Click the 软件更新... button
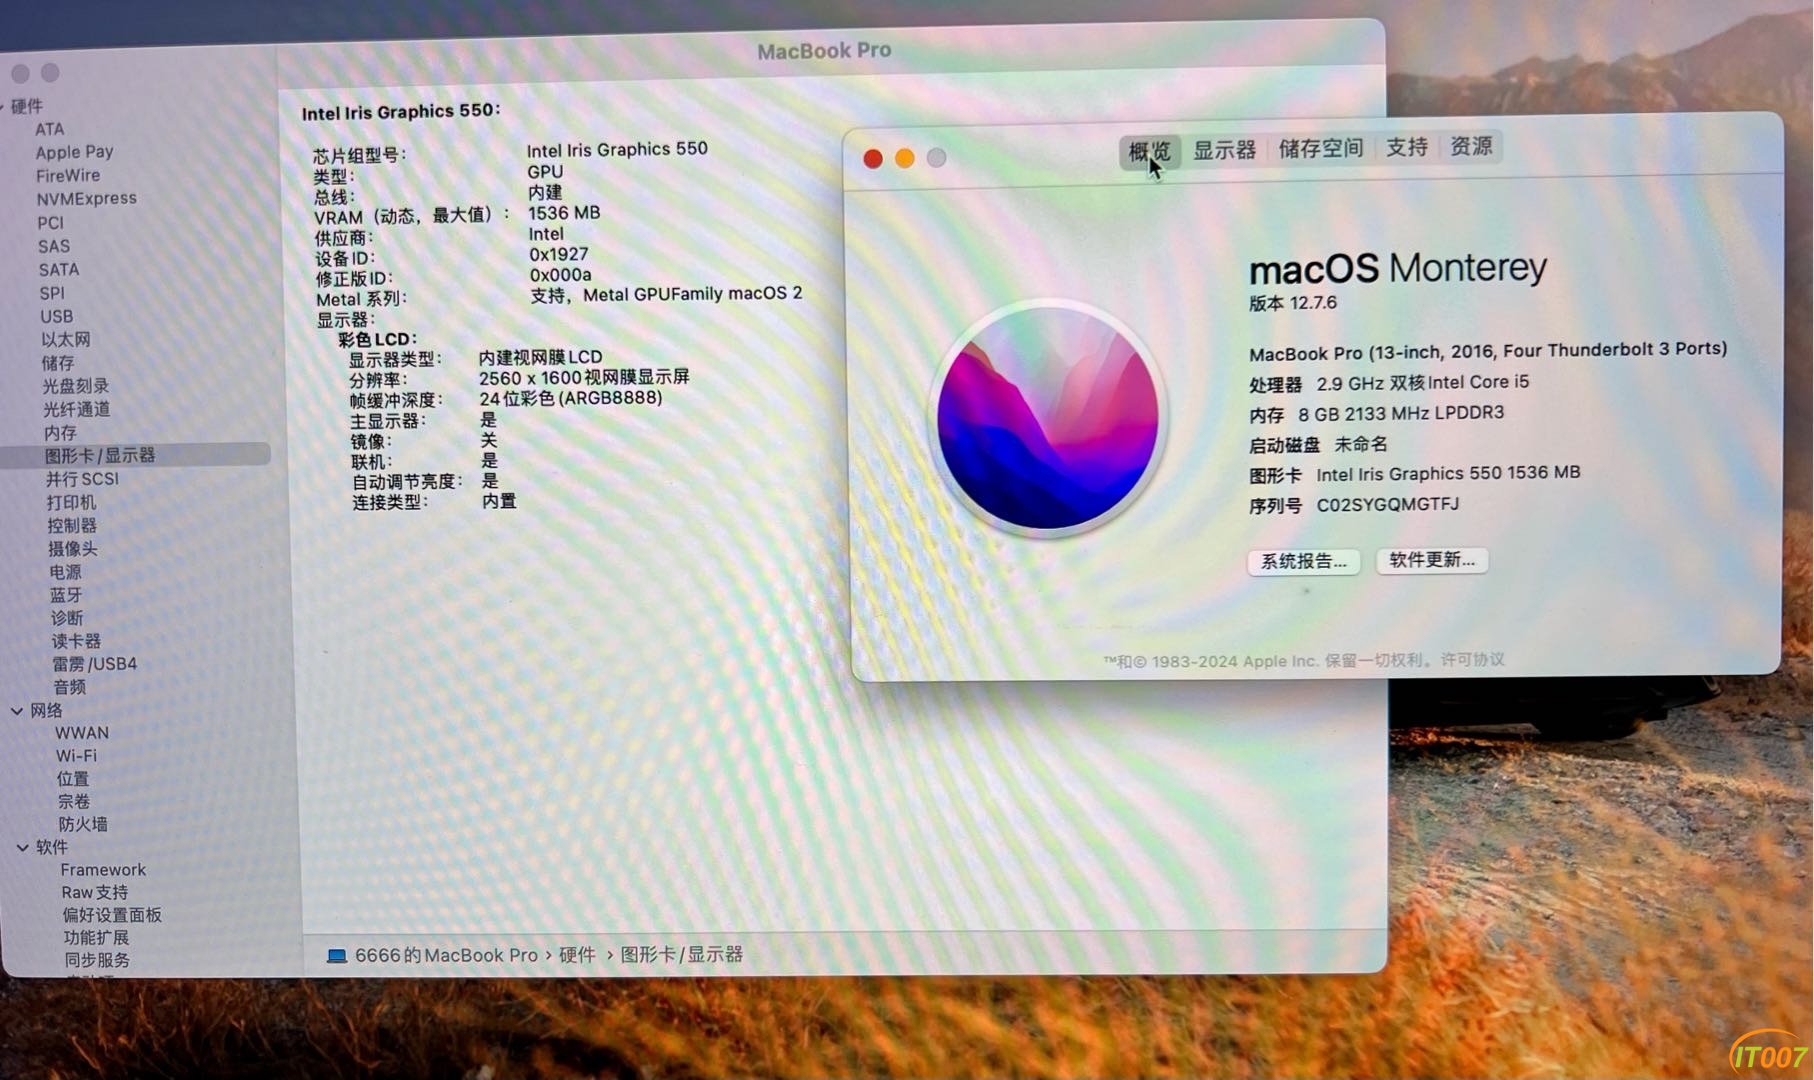Image resolution: width=1814 pixels, height=1080 pixels. click(1431, 560)
